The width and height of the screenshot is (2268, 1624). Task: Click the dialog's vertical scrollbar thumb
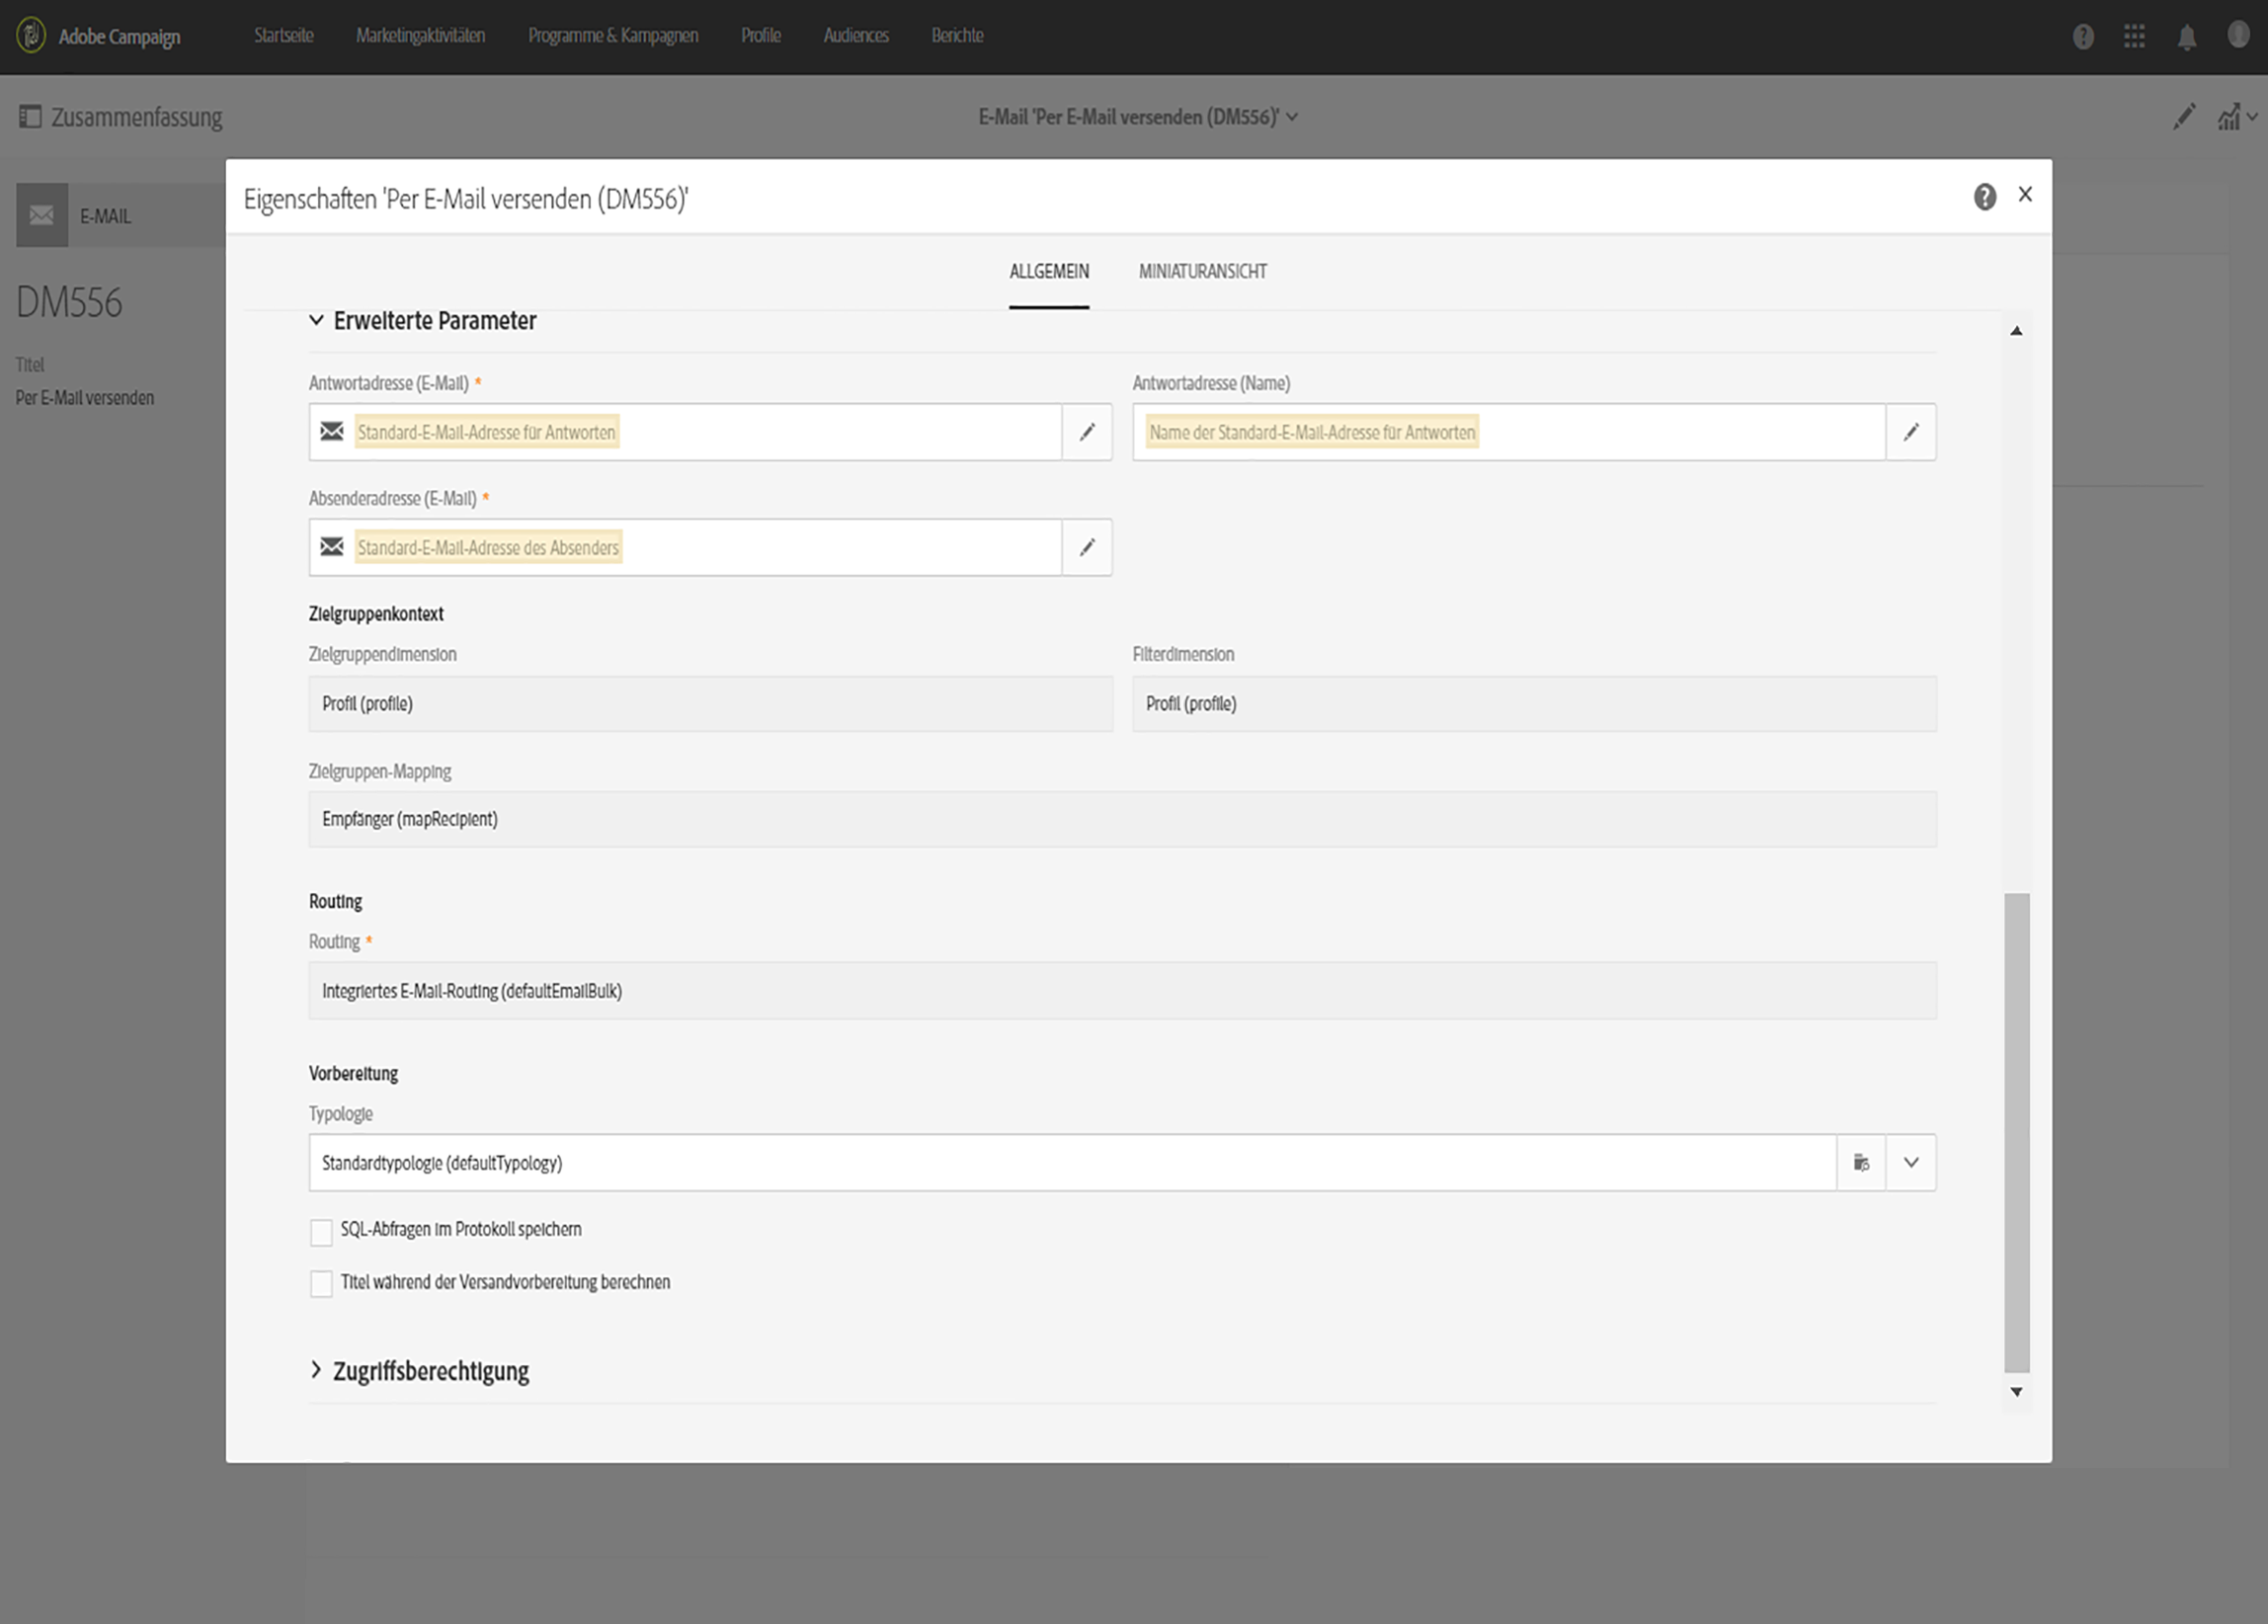[2016, 1130]
